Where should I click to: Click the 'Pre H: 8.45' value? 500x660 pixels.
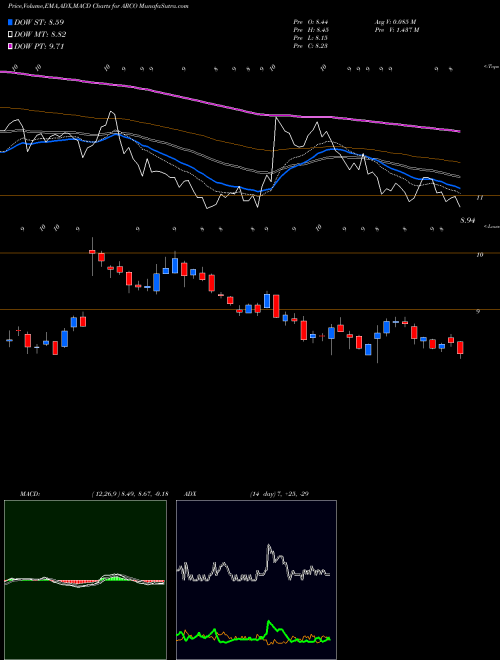point(311,30)
